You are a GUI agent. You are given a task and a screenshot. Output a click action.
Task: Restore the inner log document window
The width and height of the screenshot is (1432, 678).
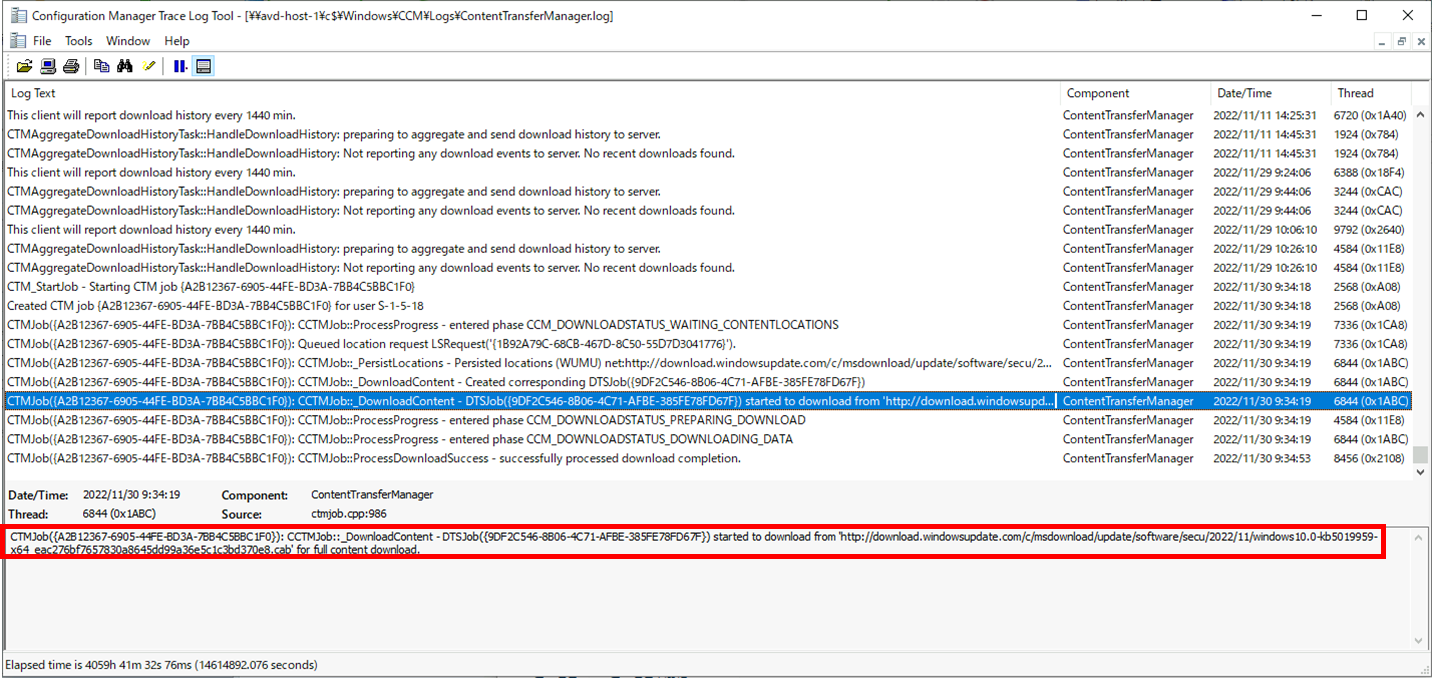[x=1401, y=41]
